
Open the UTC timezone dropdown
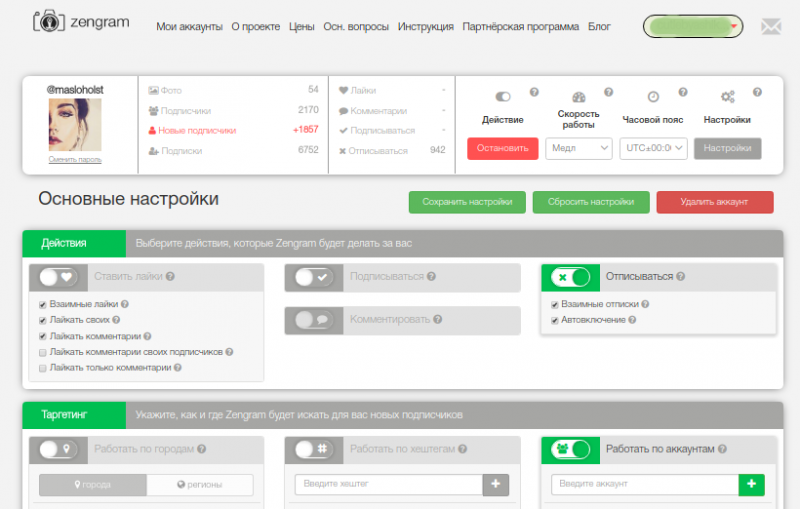[652, 148]
